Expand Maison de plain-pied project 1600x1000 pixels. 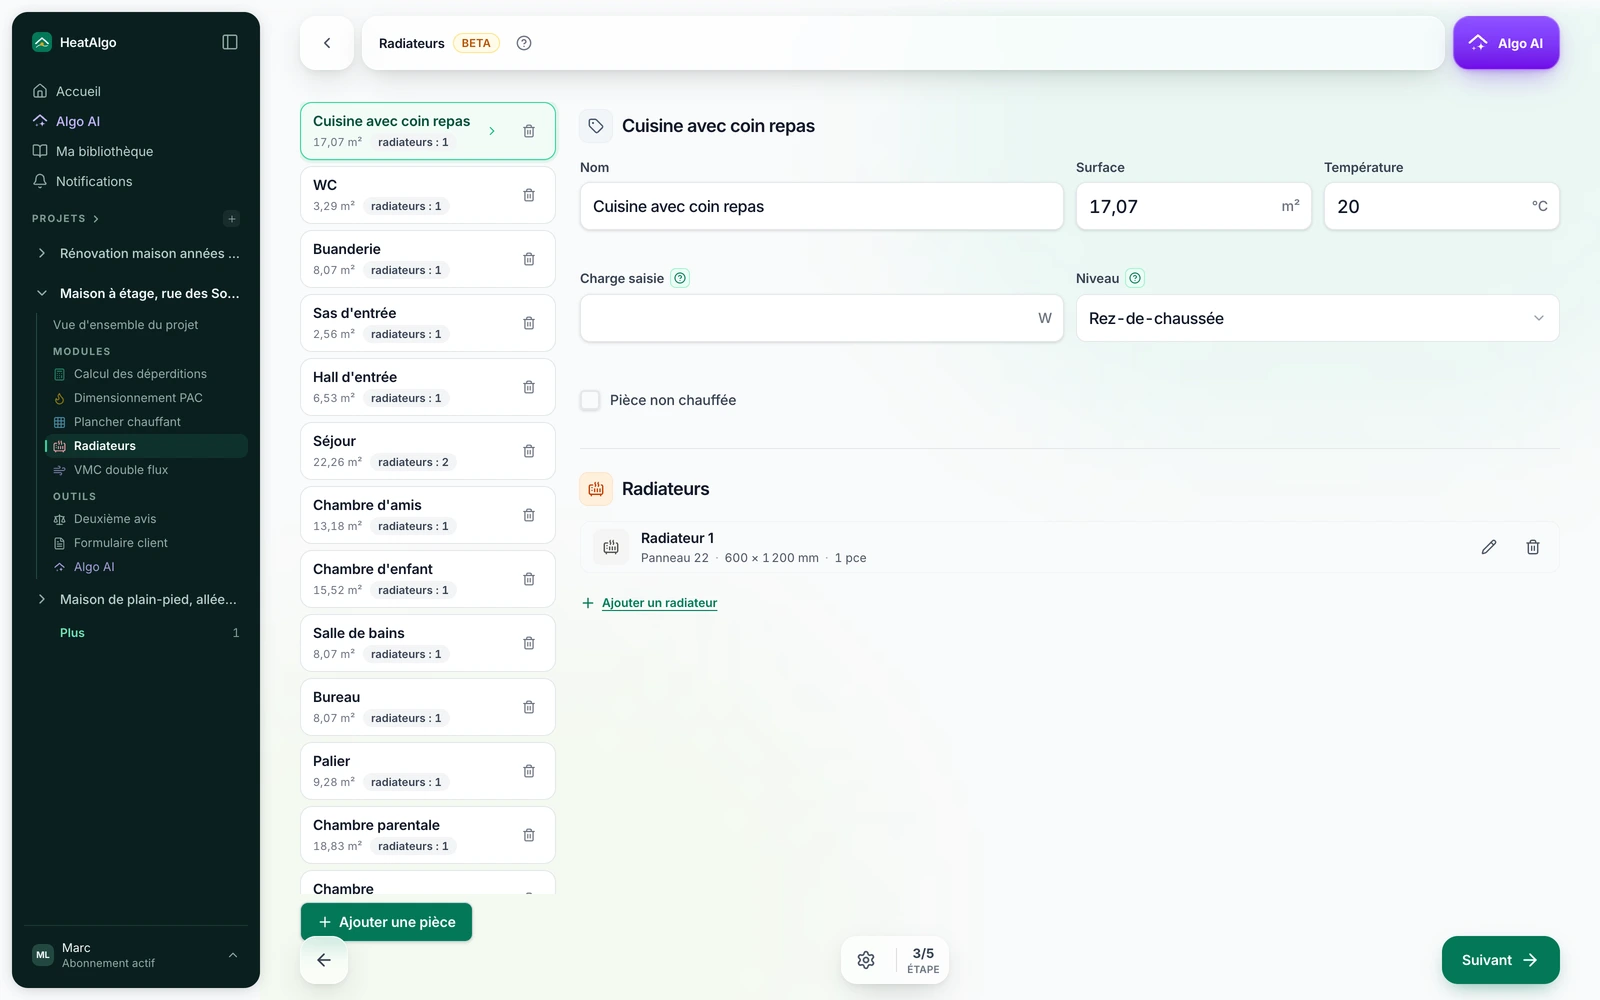(x=42, y=599)
